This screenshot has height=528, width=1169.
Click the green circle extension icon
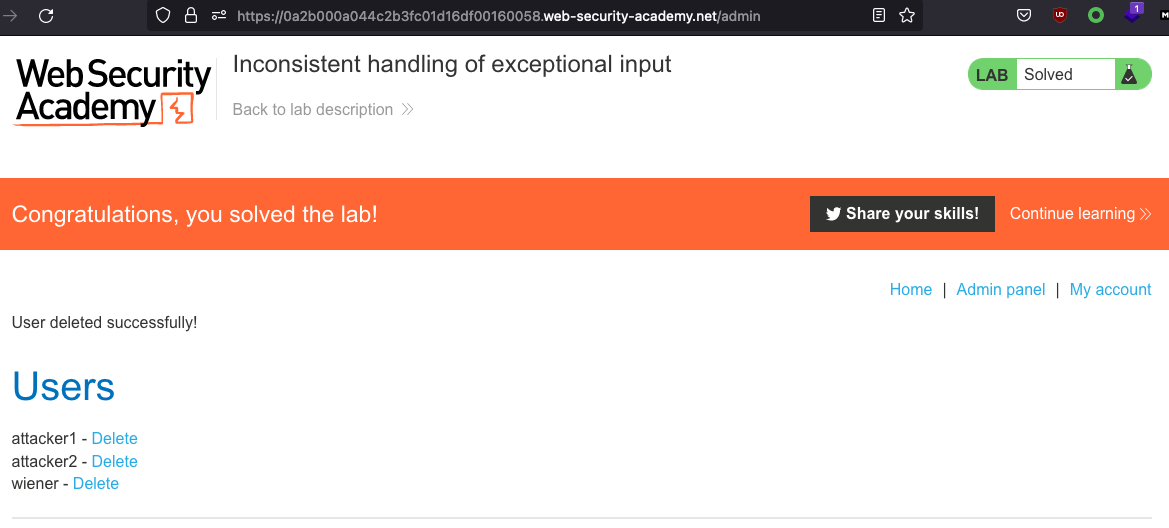point(1096,16)
